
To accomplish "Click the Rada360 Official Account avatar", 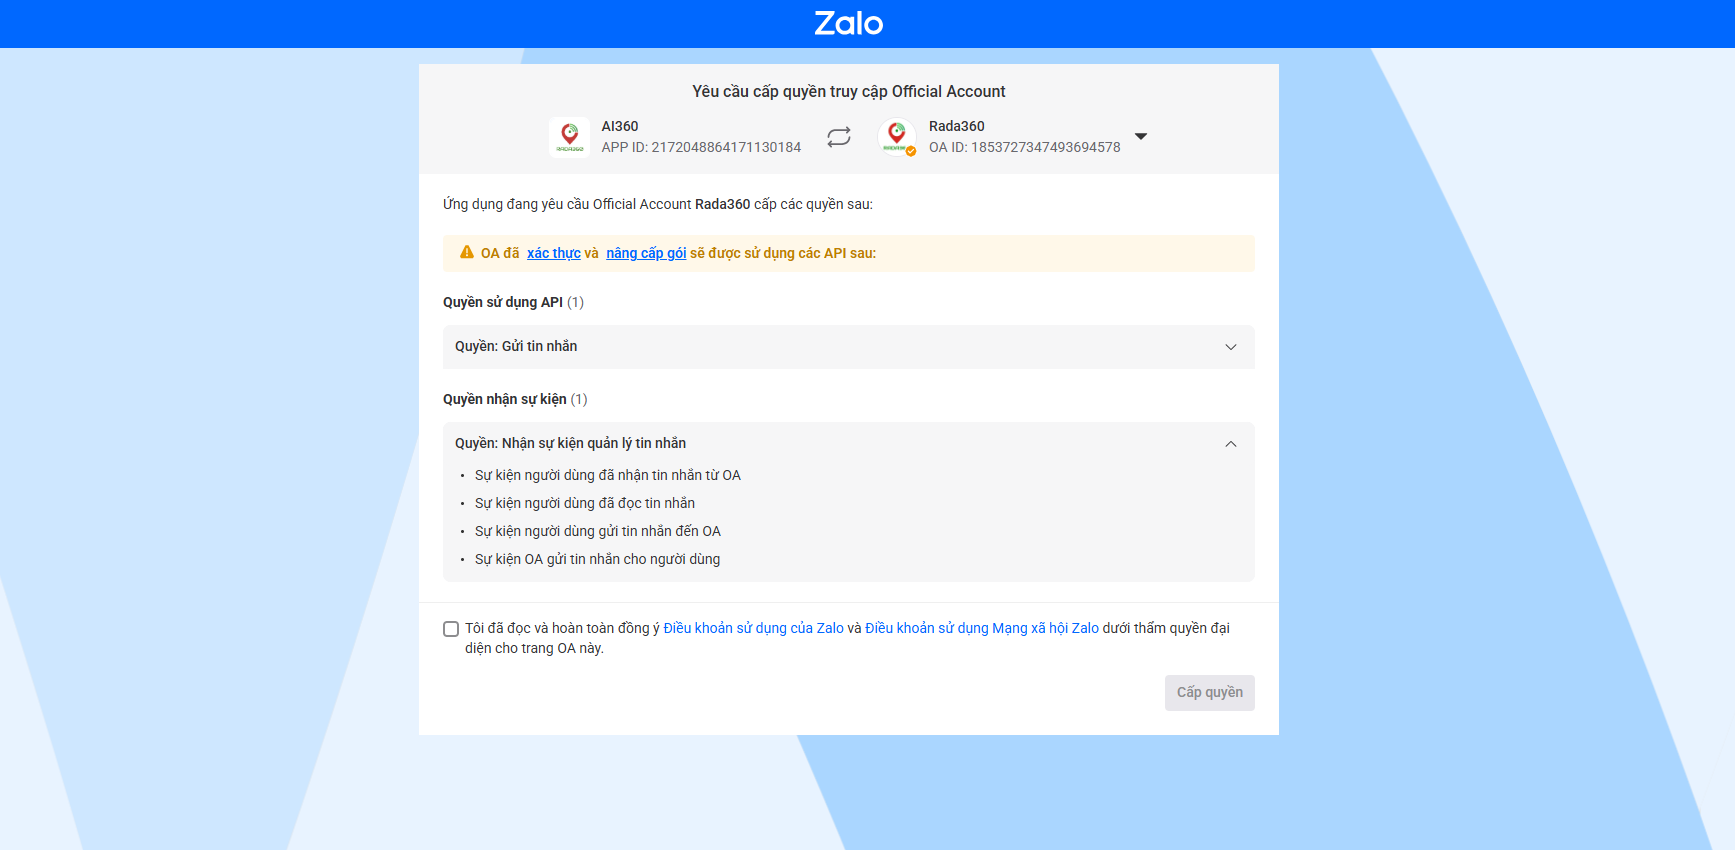I will tap(897, 137).
